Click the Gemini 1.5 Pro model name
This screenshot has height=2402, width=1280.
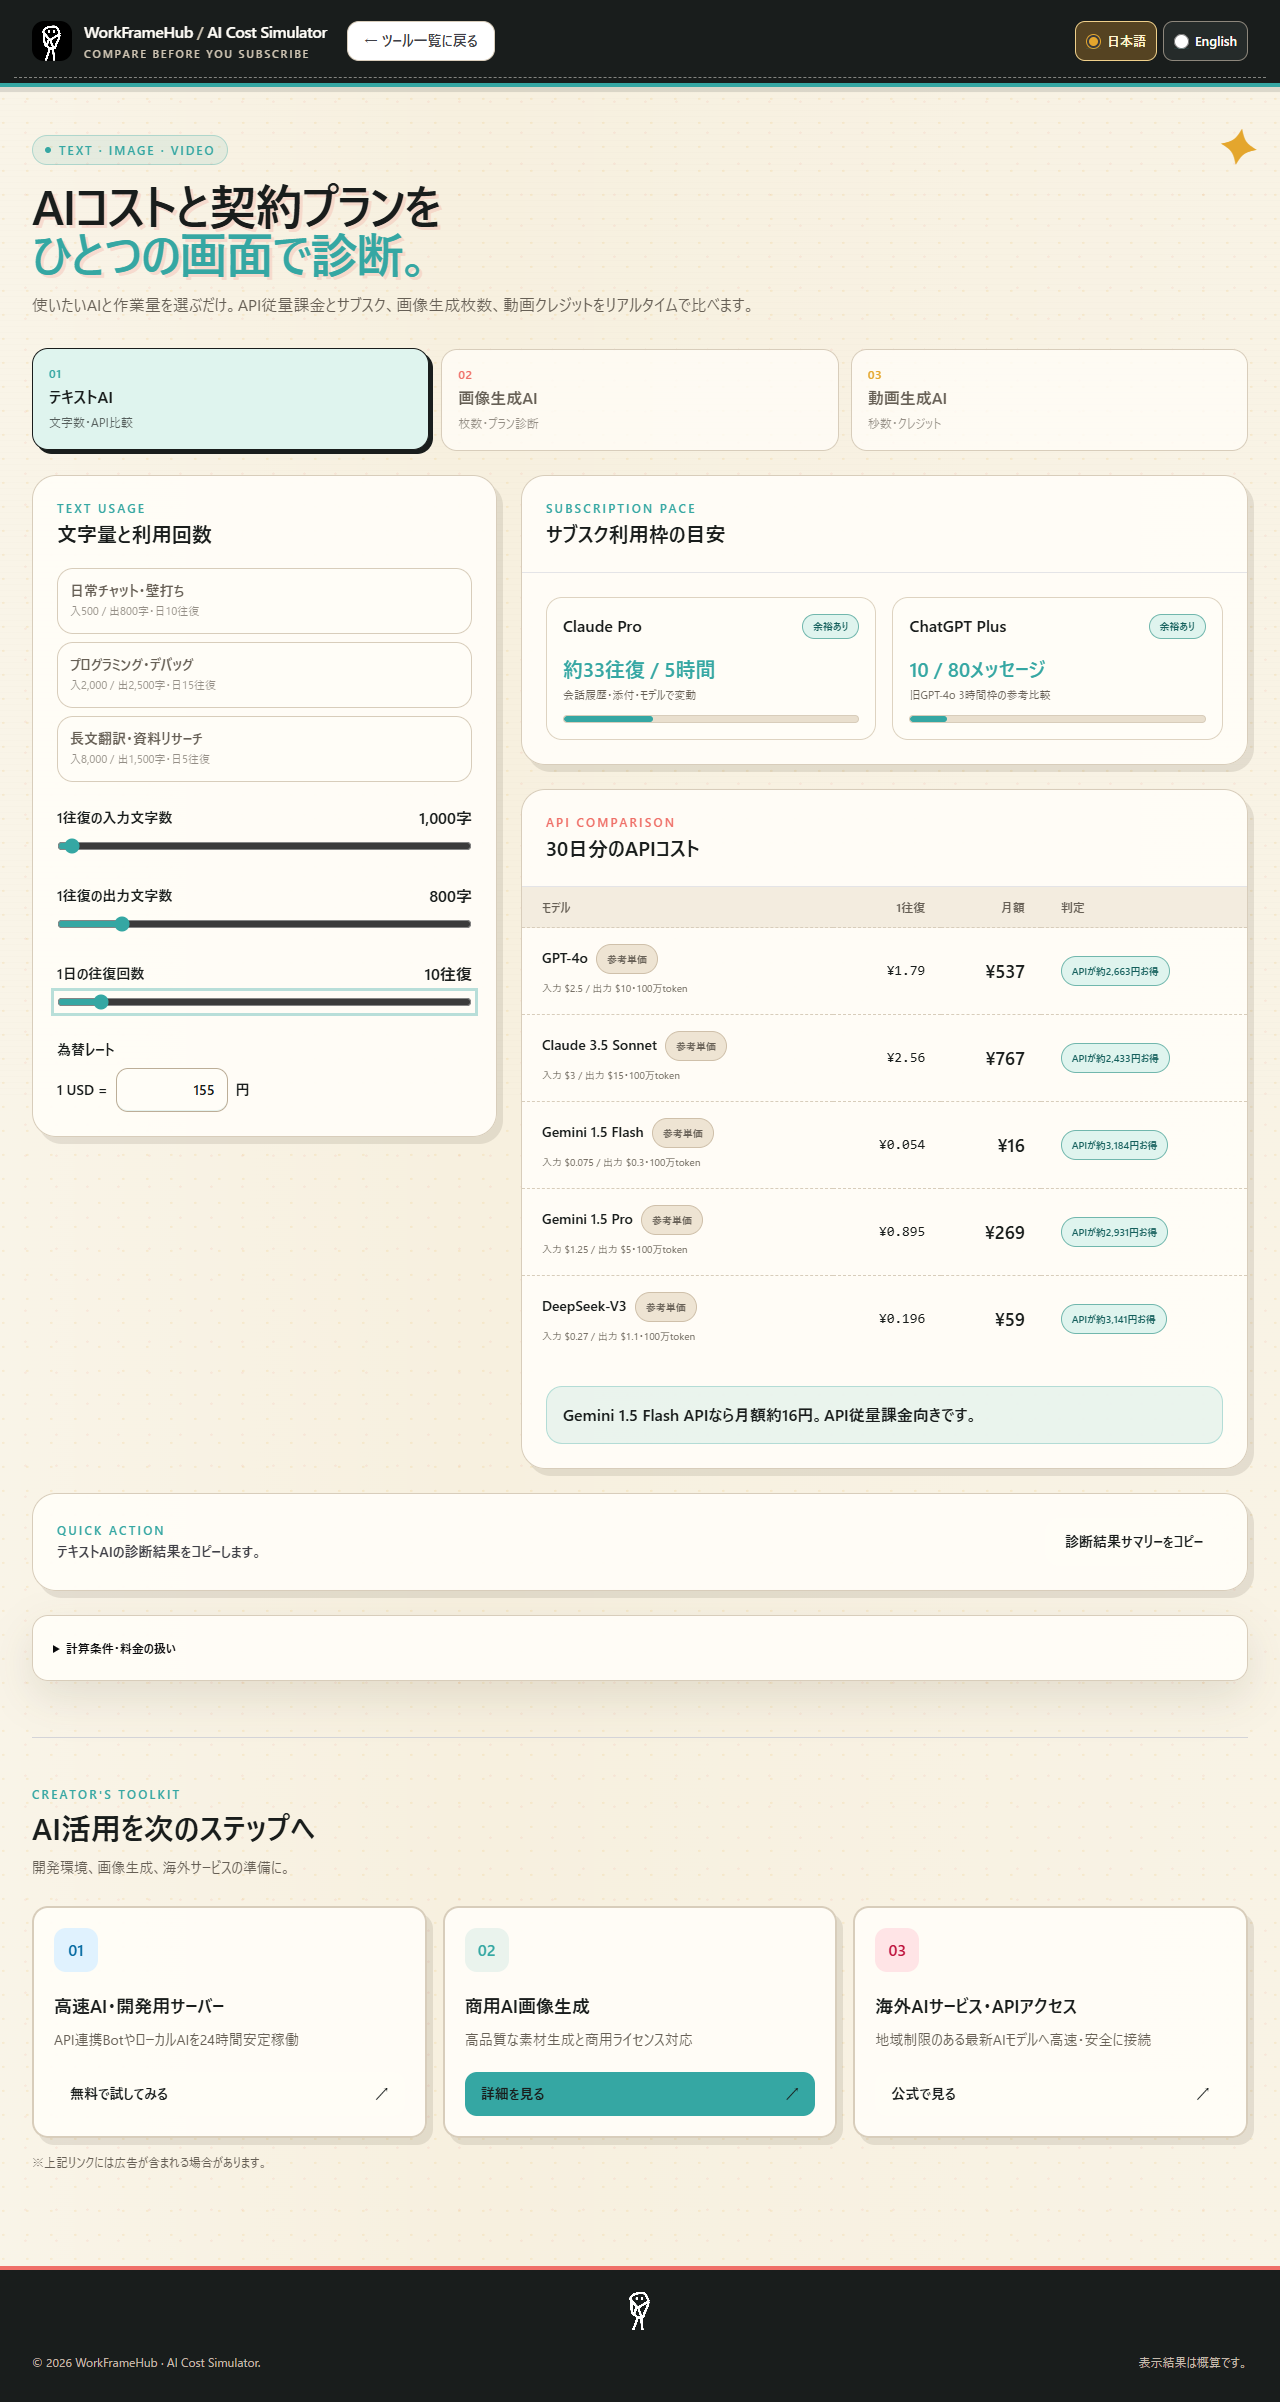pyautogui.click(x=587, y=1219)
